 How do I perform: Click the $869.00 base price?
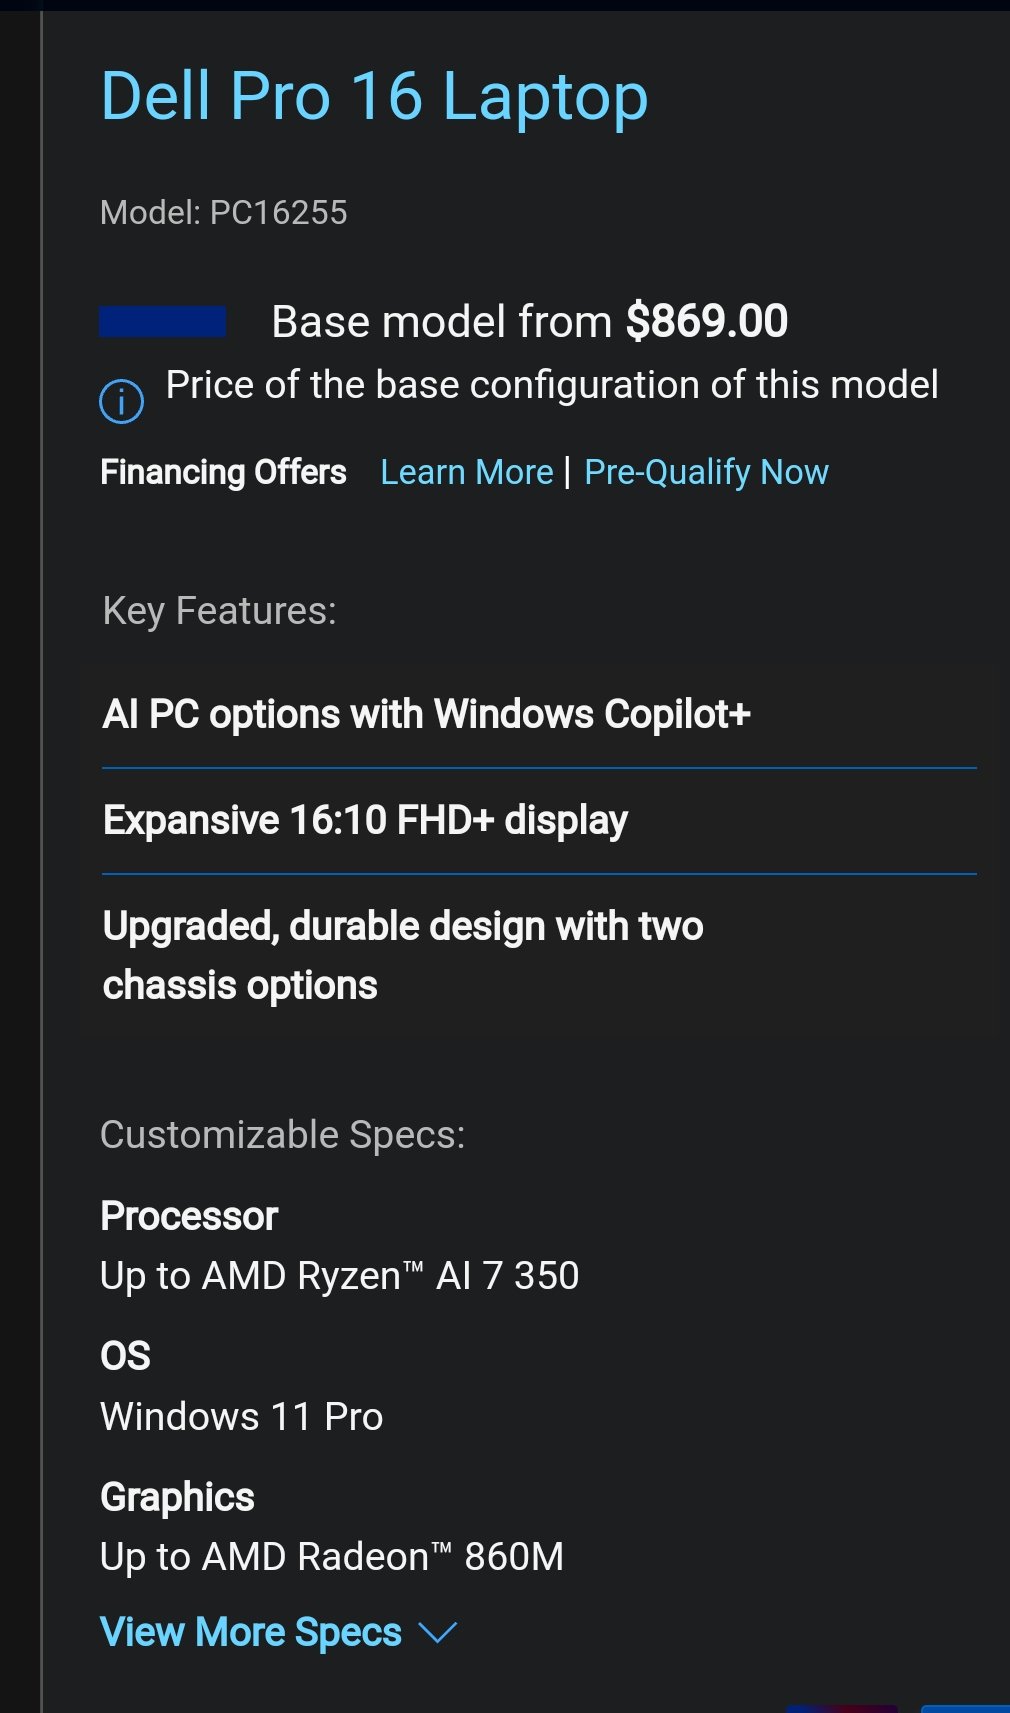coord(707,321)
